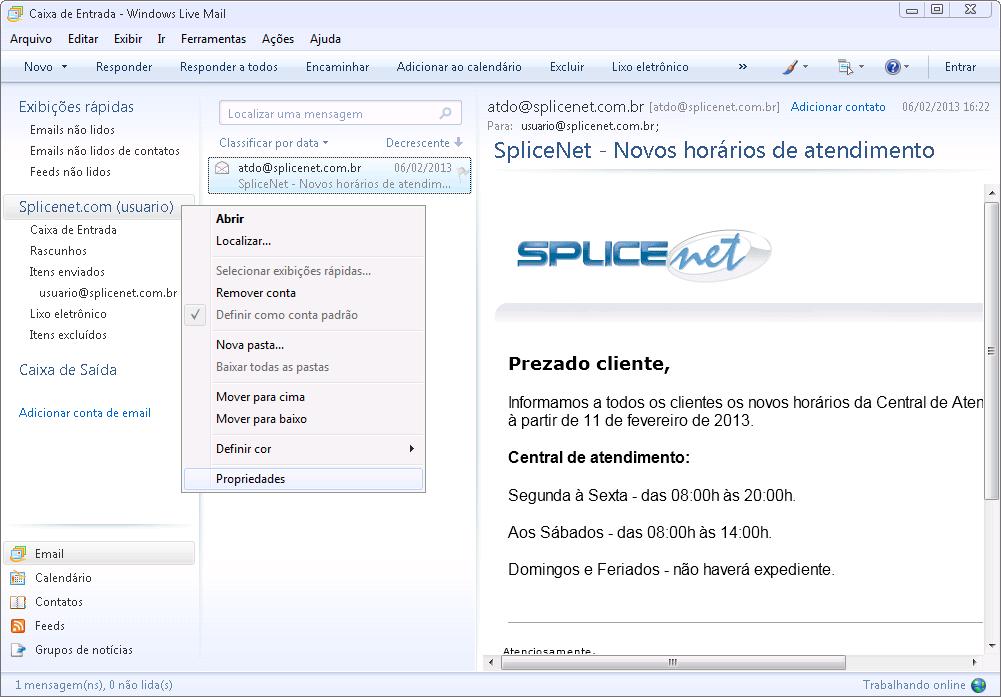Viewport: 1001px width, 697px height.
Task: Open the Ferramentas menu
Action: click(213, 39)
